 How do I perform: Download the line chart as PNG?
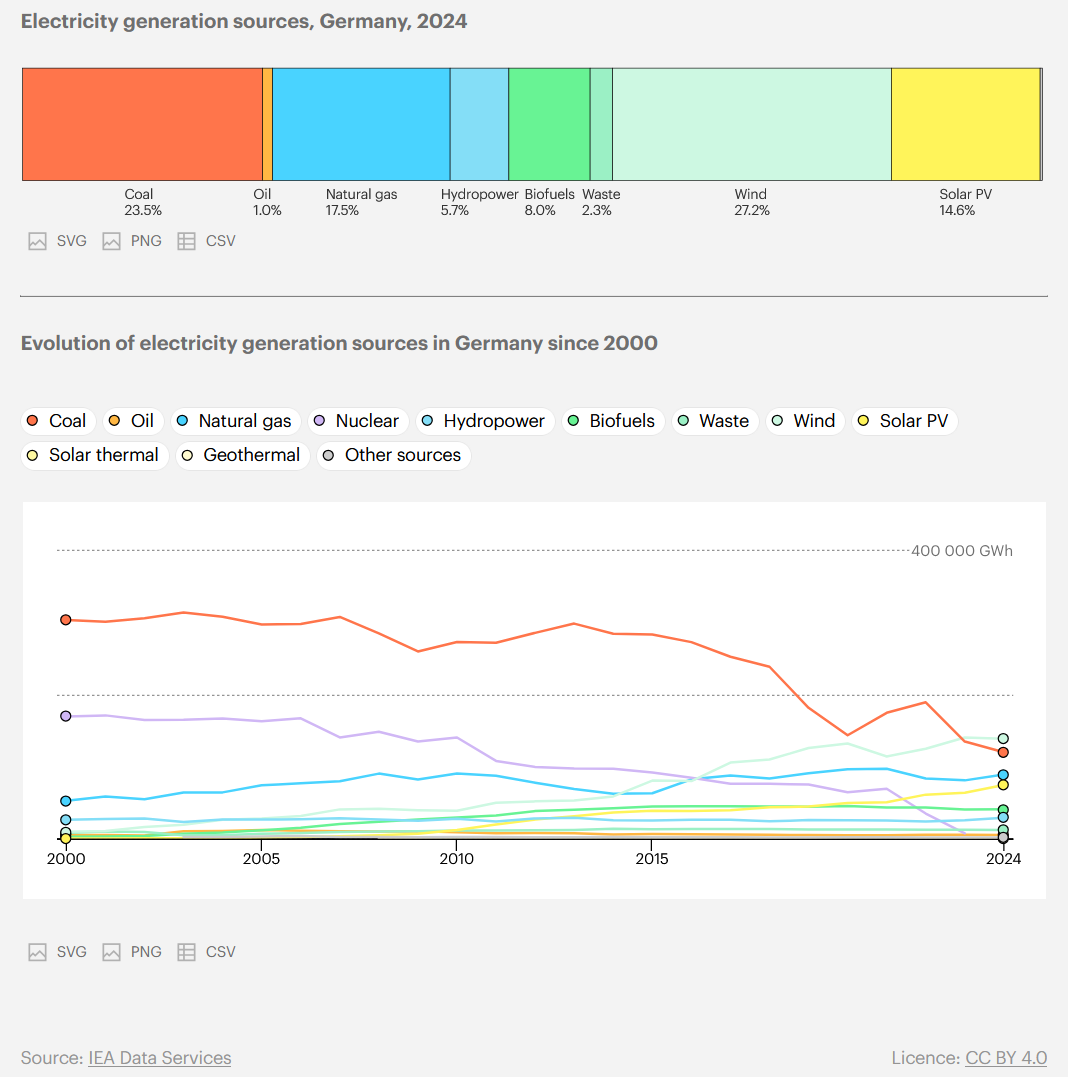click(132, 952)
